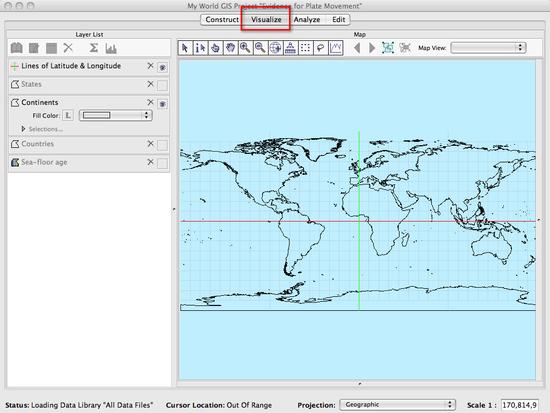Expand the Selections disclosure triangle
550x413 pixels.
[x=23, y=129]
